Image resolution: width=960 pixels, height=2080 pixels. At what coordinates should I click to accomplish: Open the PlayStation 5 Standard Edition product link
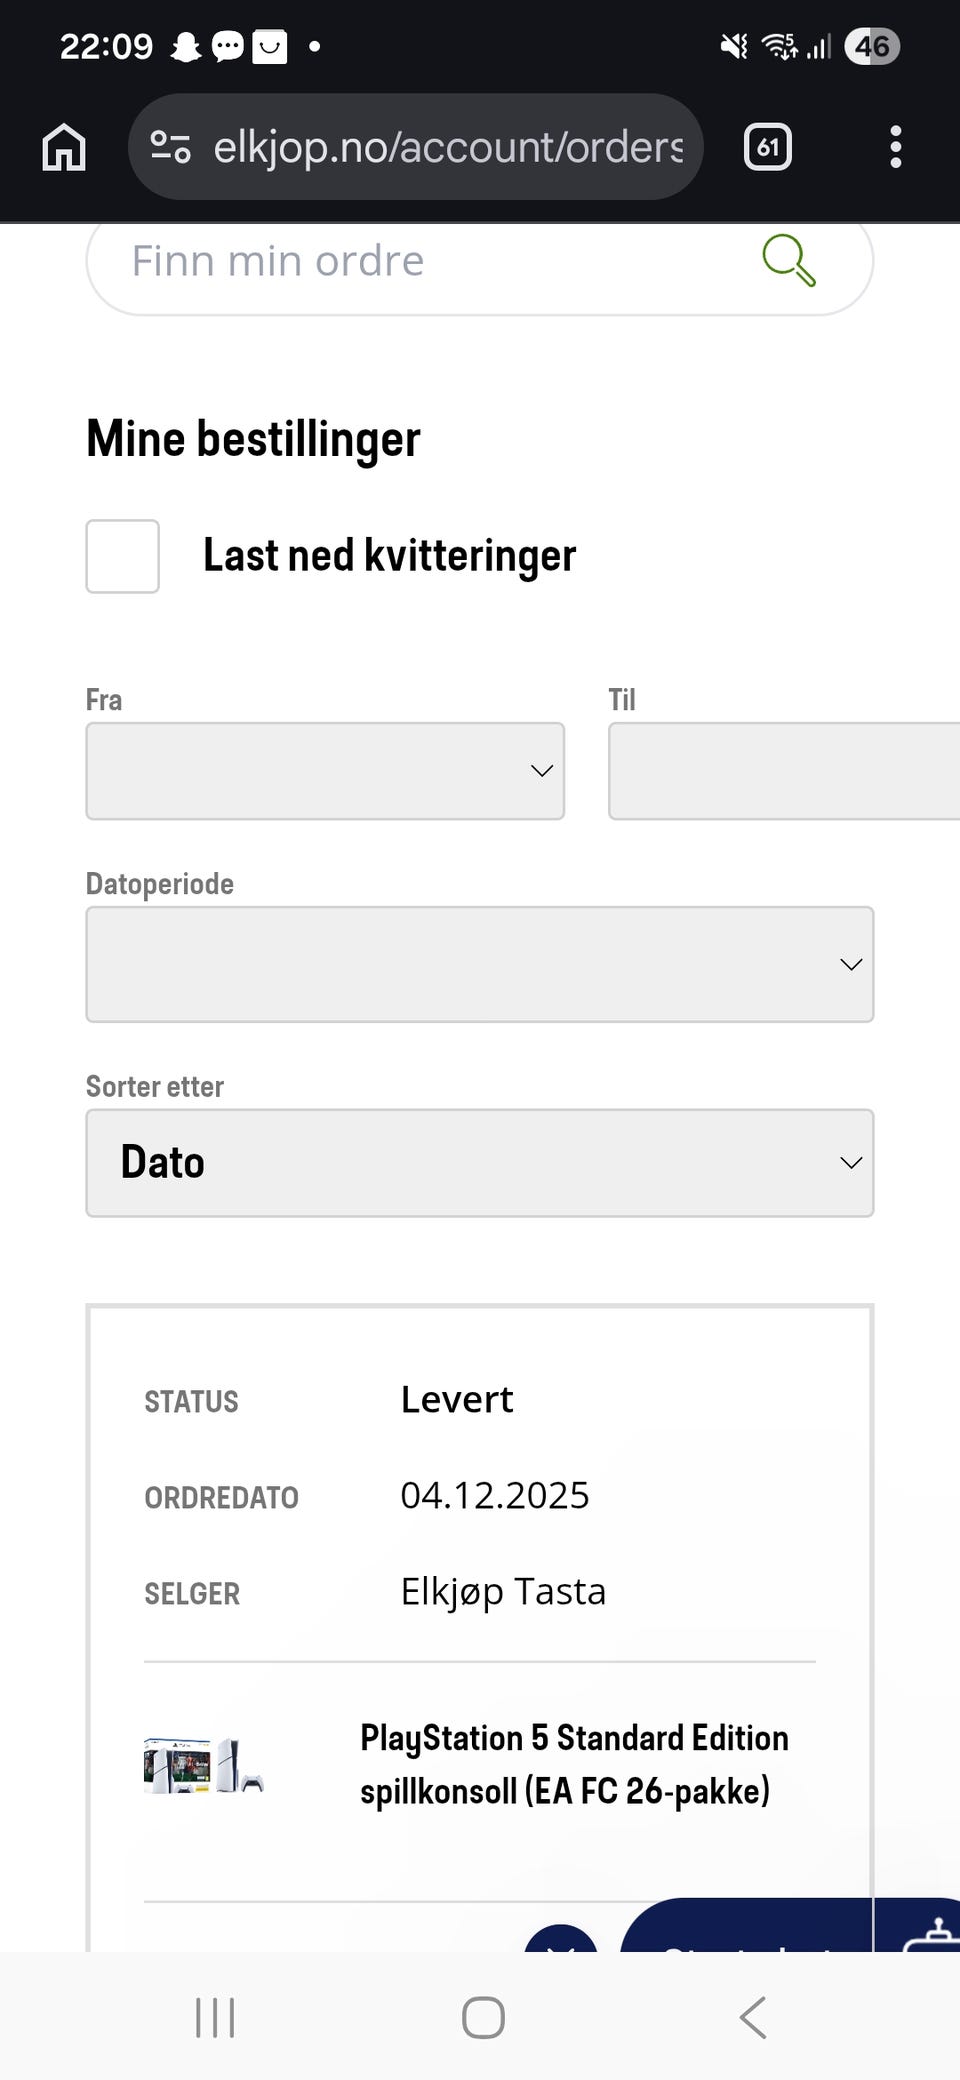pos(574,1764)
